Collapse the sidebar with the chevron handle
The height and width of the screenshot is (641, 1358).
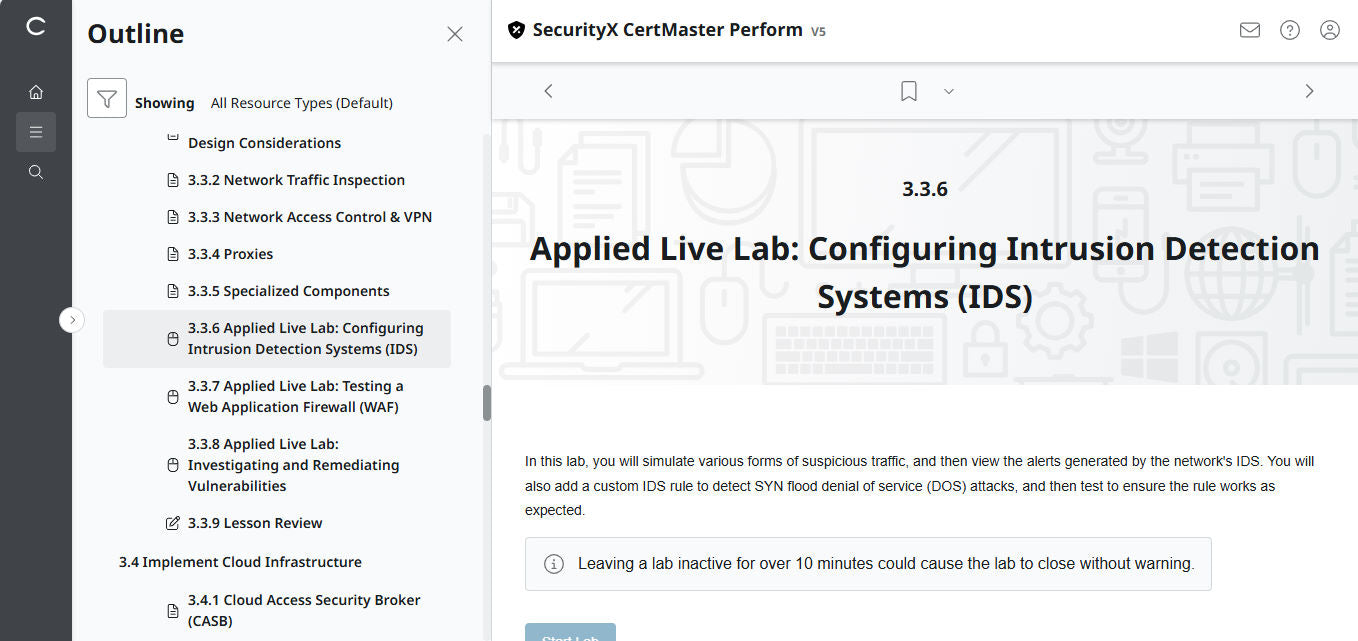(72, 320)
